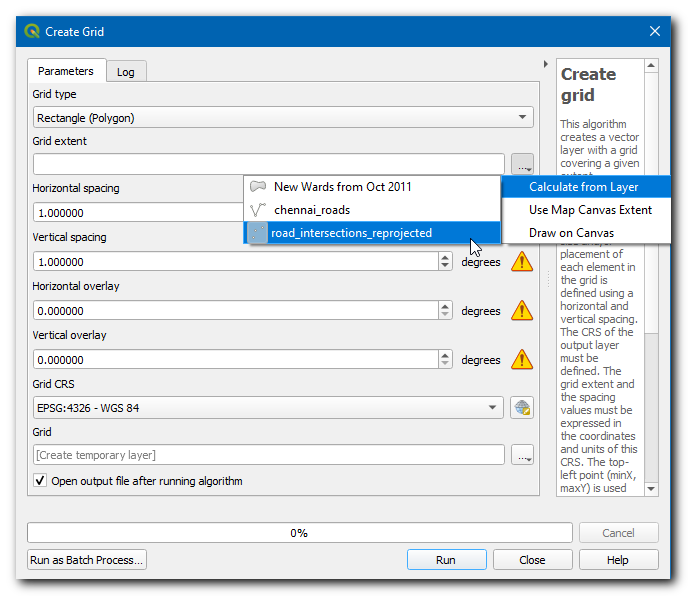The image size is (688, 596).
Task: Select Use Map Canvas Extent option
Action: [590, 210]
